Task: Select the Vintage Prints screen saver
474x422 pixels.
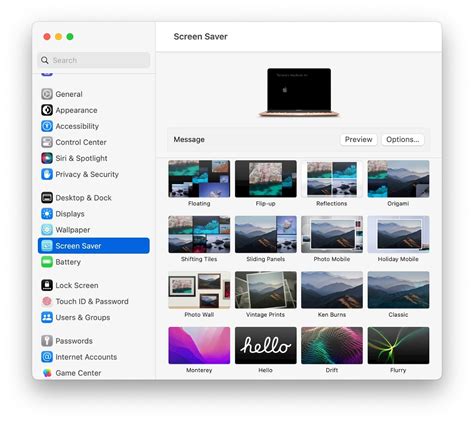Action: tap(266, 290)
